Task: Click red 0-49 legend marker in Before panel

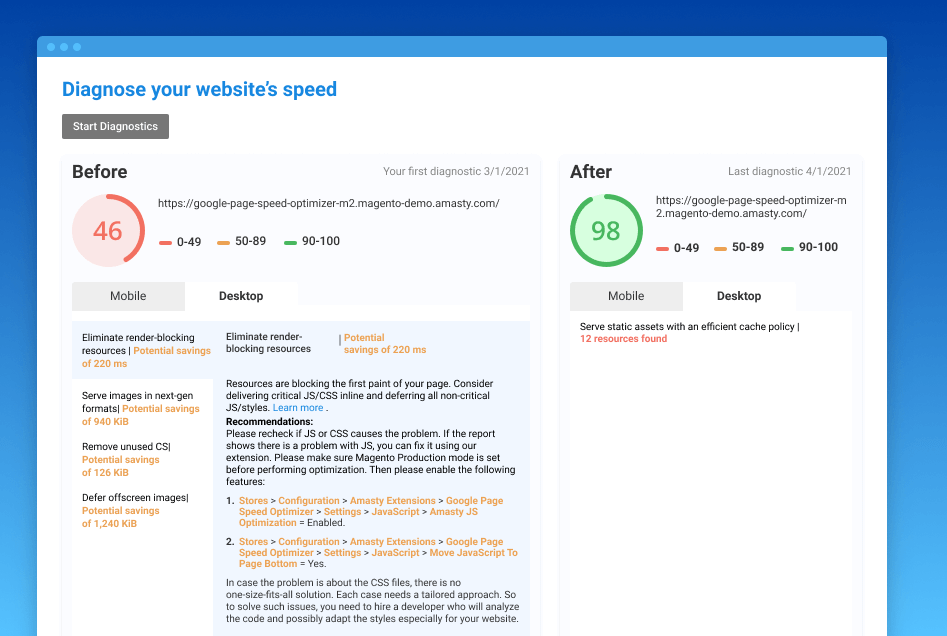Action: pos(165,242)
